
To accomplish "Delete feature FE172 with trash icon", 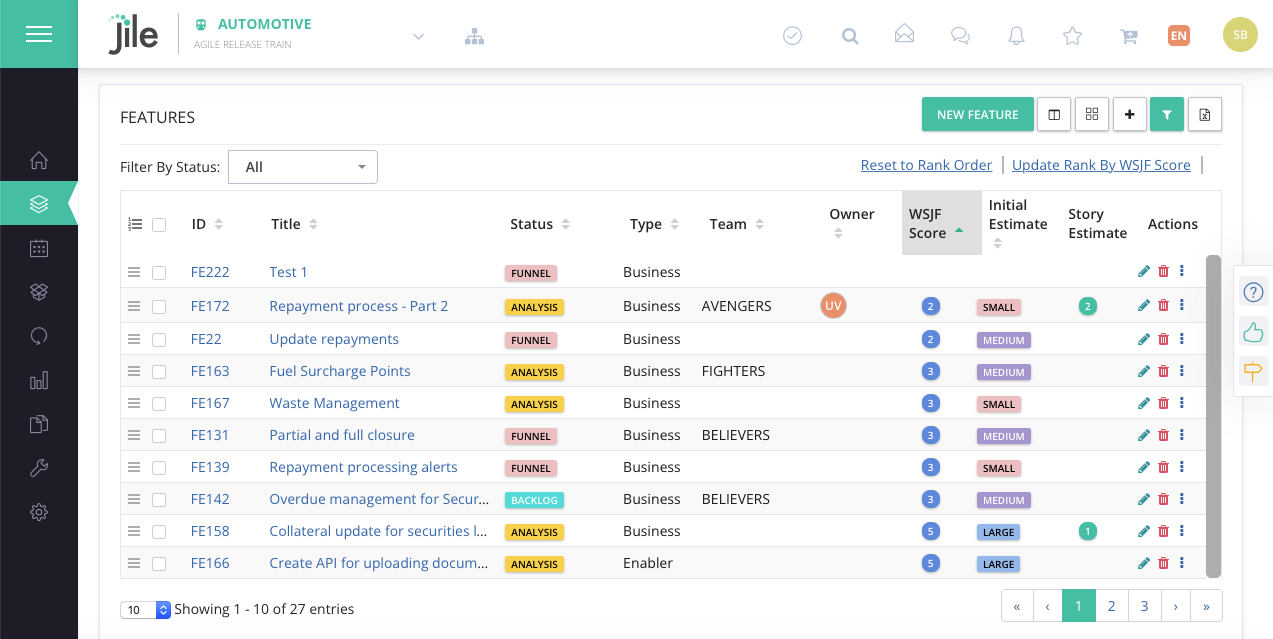I will tap(1163, 306).
